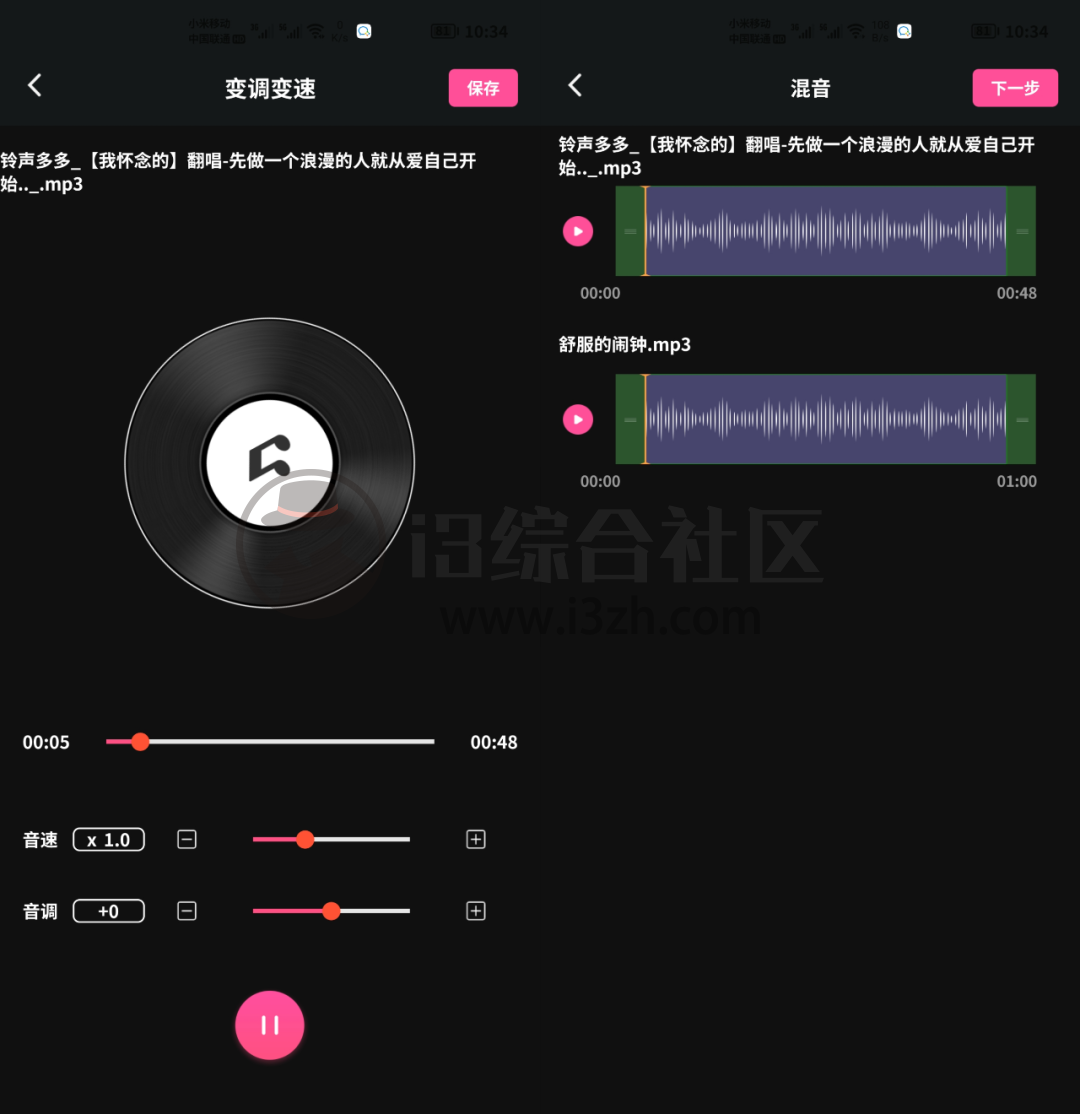
Task: Select the x 1.0 speed value box
Action: pos(109,839)
